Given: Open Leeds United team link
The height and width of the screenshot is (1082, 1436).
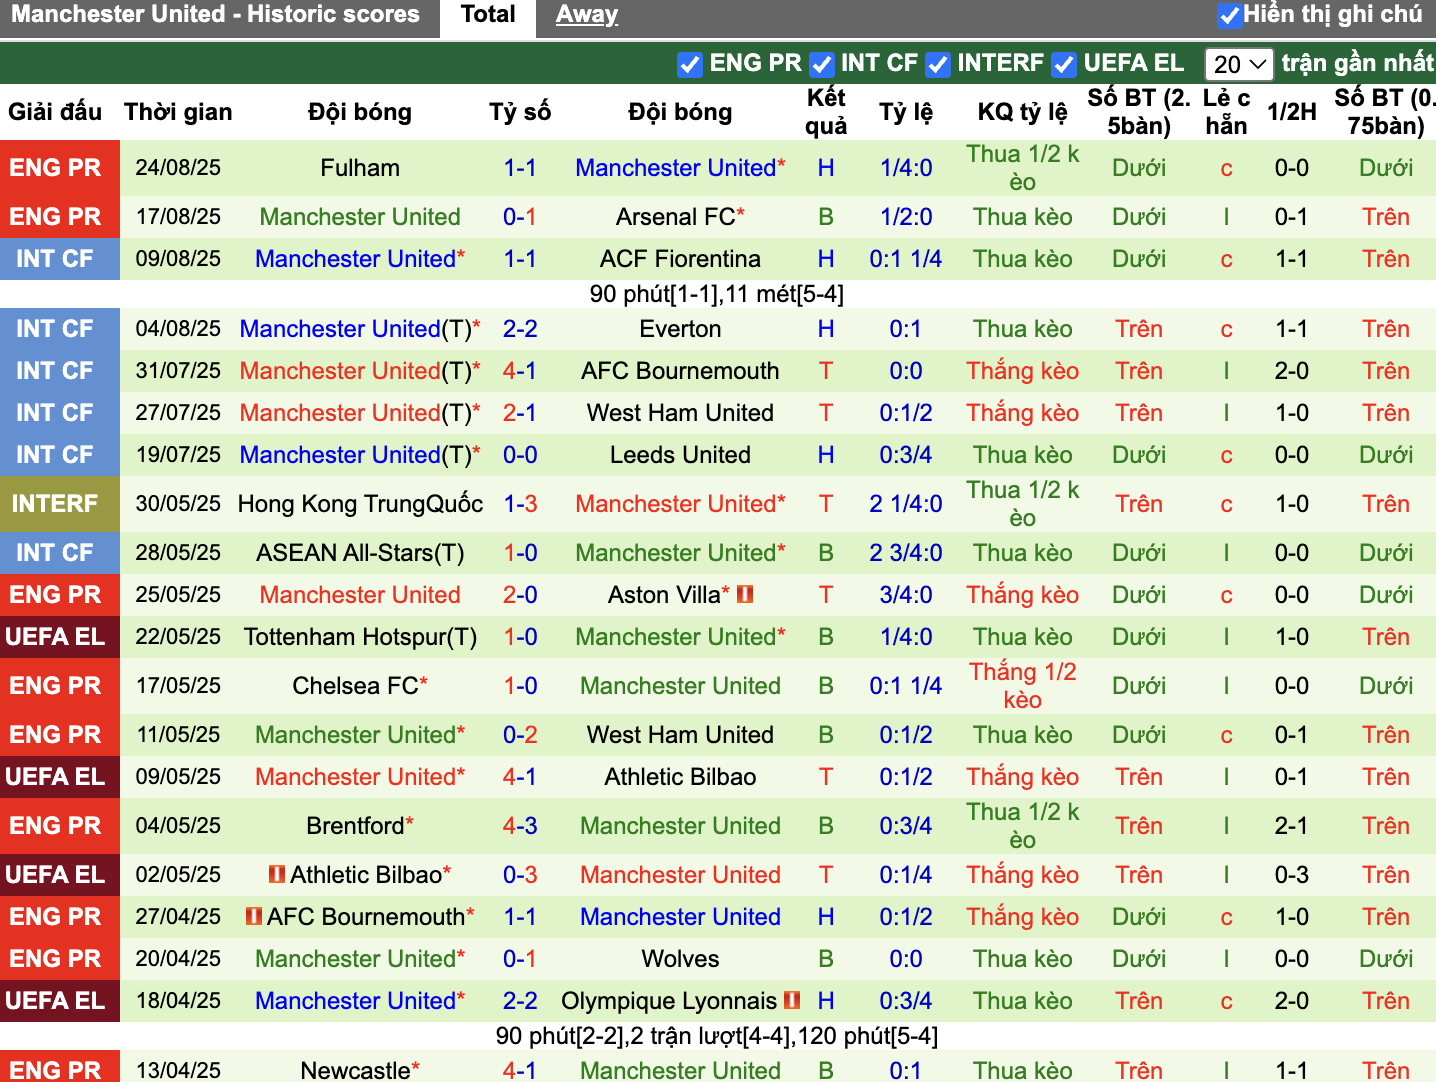Looking at the screenshot, I should (x=680, y=455).
